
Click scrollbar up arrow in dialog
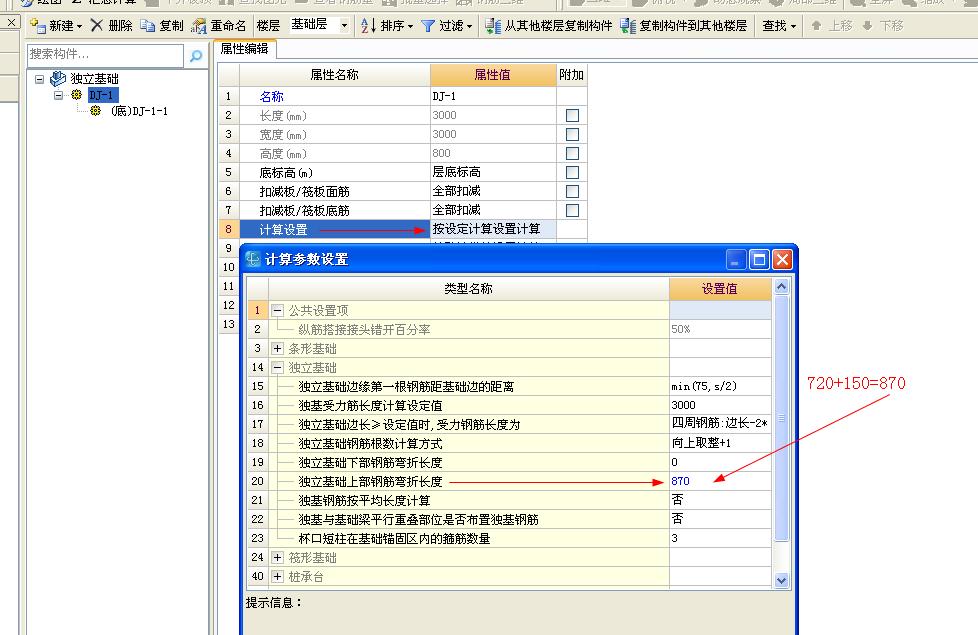pyautogui.click(x=781, y=286)
